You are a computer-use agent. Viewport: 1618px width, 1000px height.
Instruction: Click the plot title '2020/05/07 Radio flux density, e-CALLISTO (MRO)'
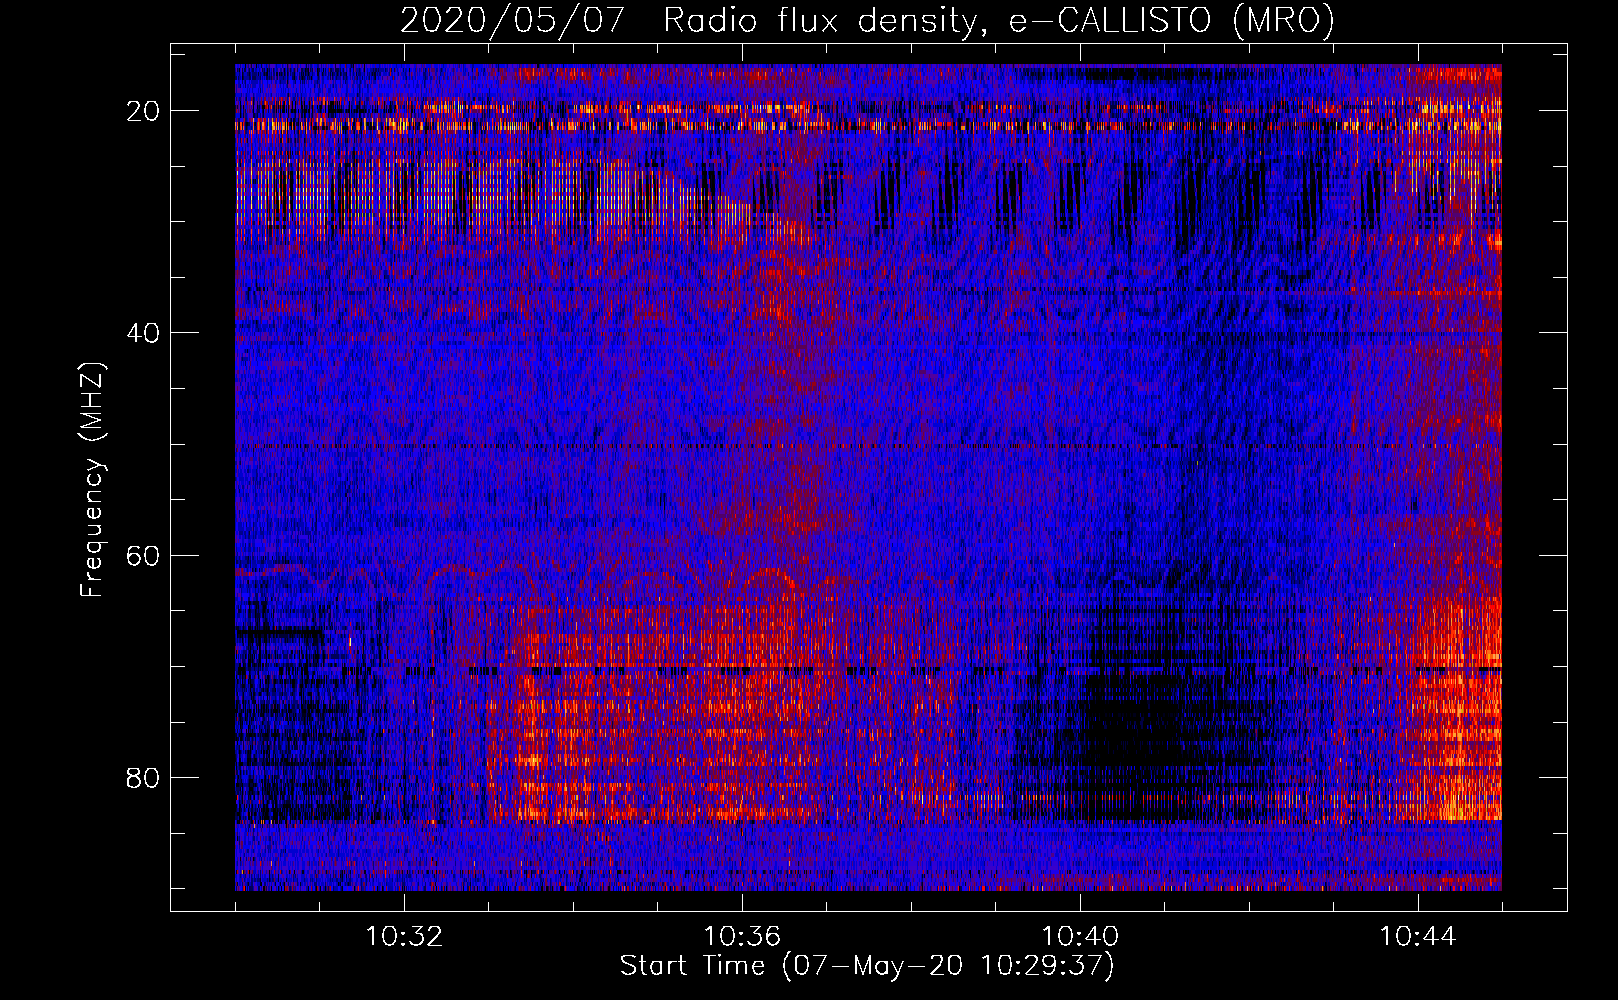pos(868,20)
